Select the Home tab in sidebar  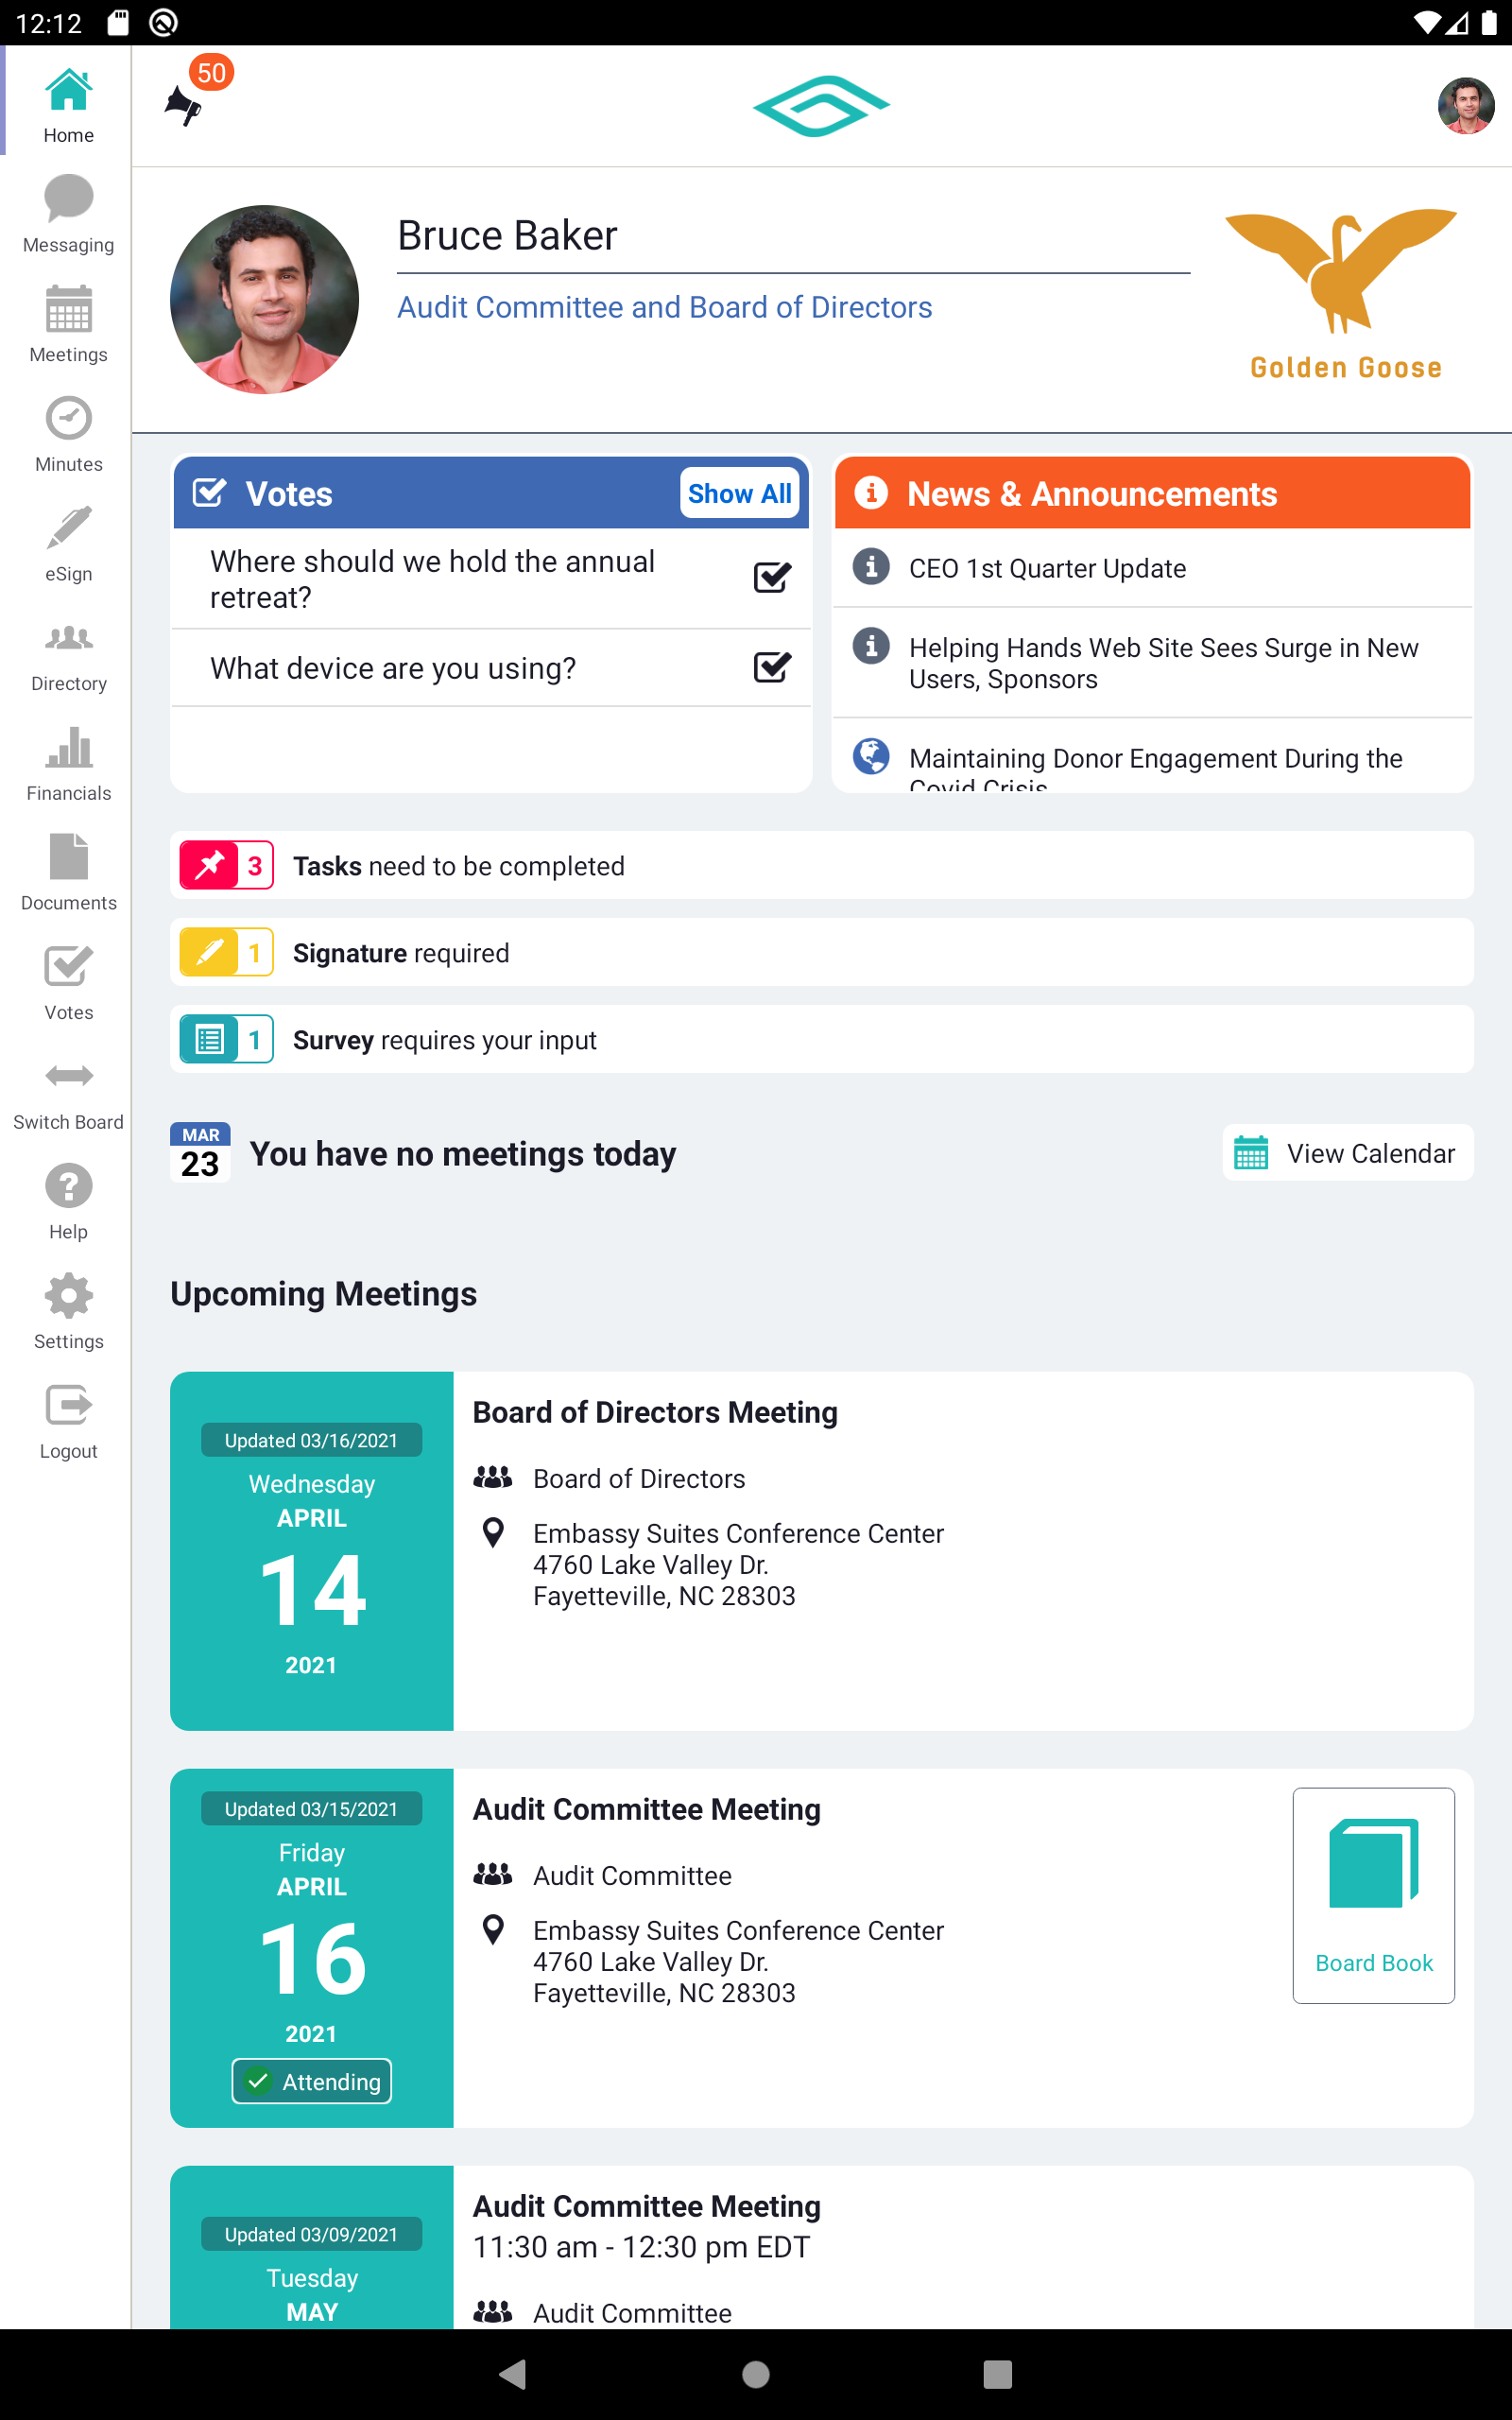point(68,104)
